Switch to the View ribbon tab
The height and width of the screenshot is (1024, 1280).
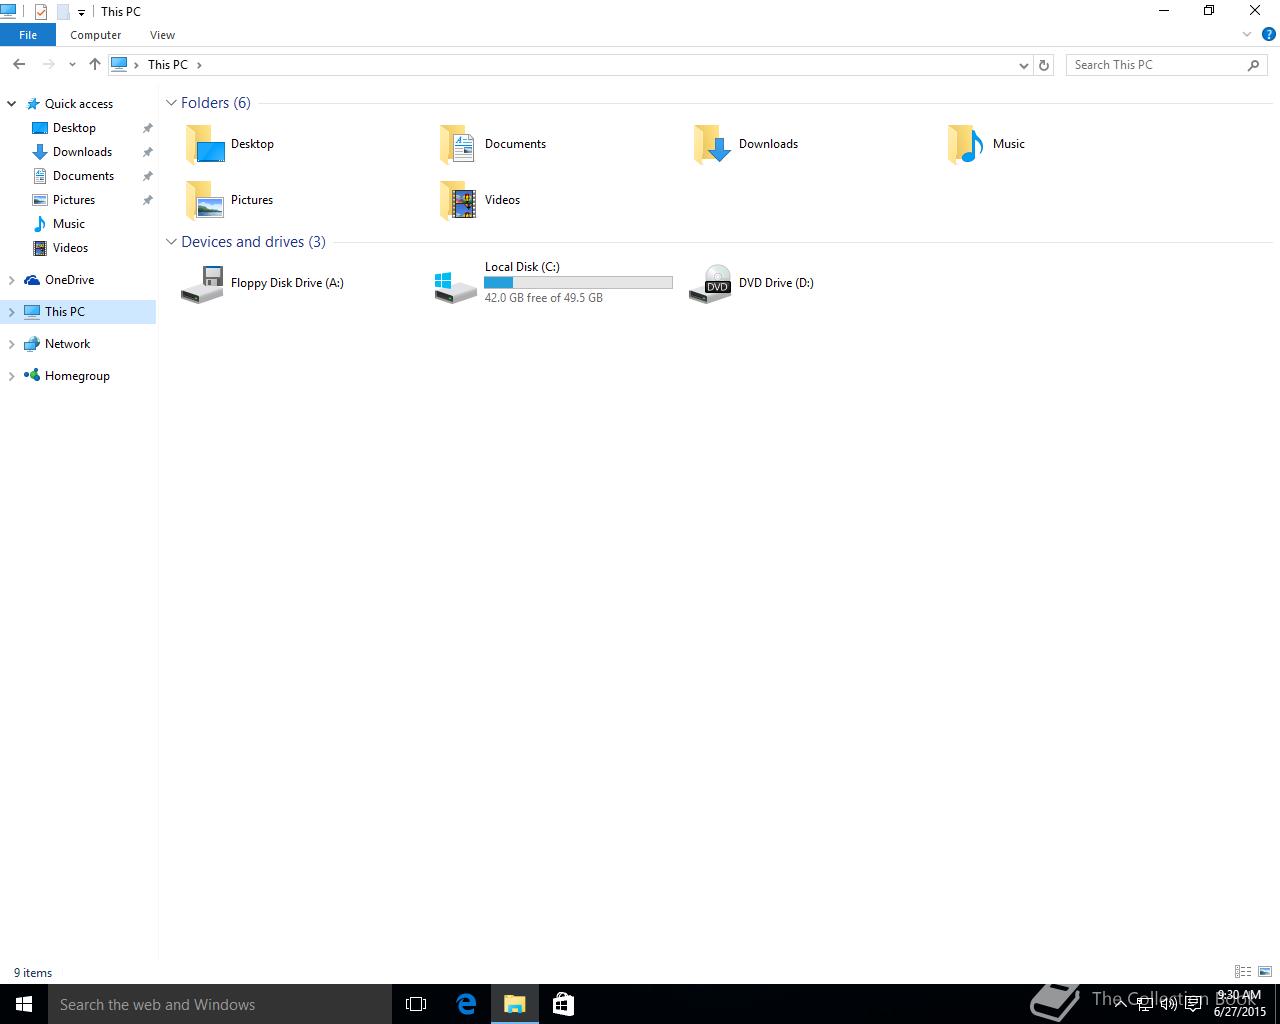point(162,35)
